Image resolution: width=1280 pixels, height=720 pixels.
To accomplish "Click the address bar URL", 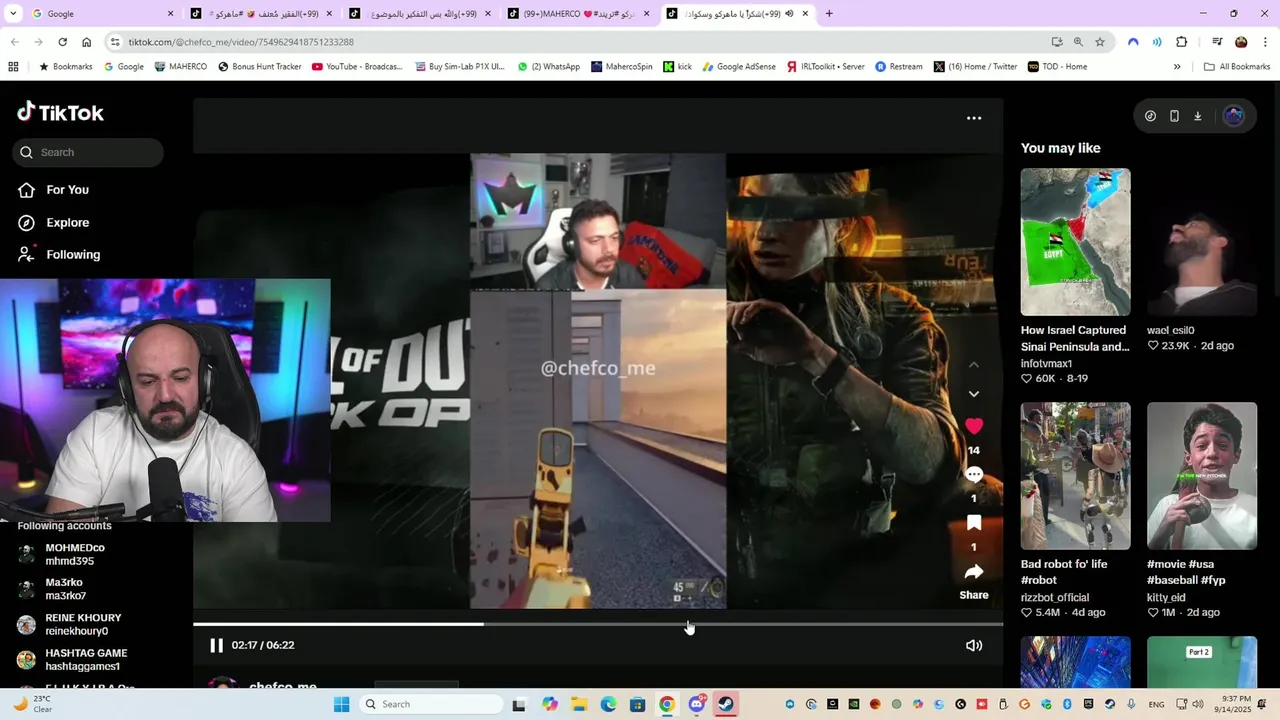I will click(x=240, y=42).
